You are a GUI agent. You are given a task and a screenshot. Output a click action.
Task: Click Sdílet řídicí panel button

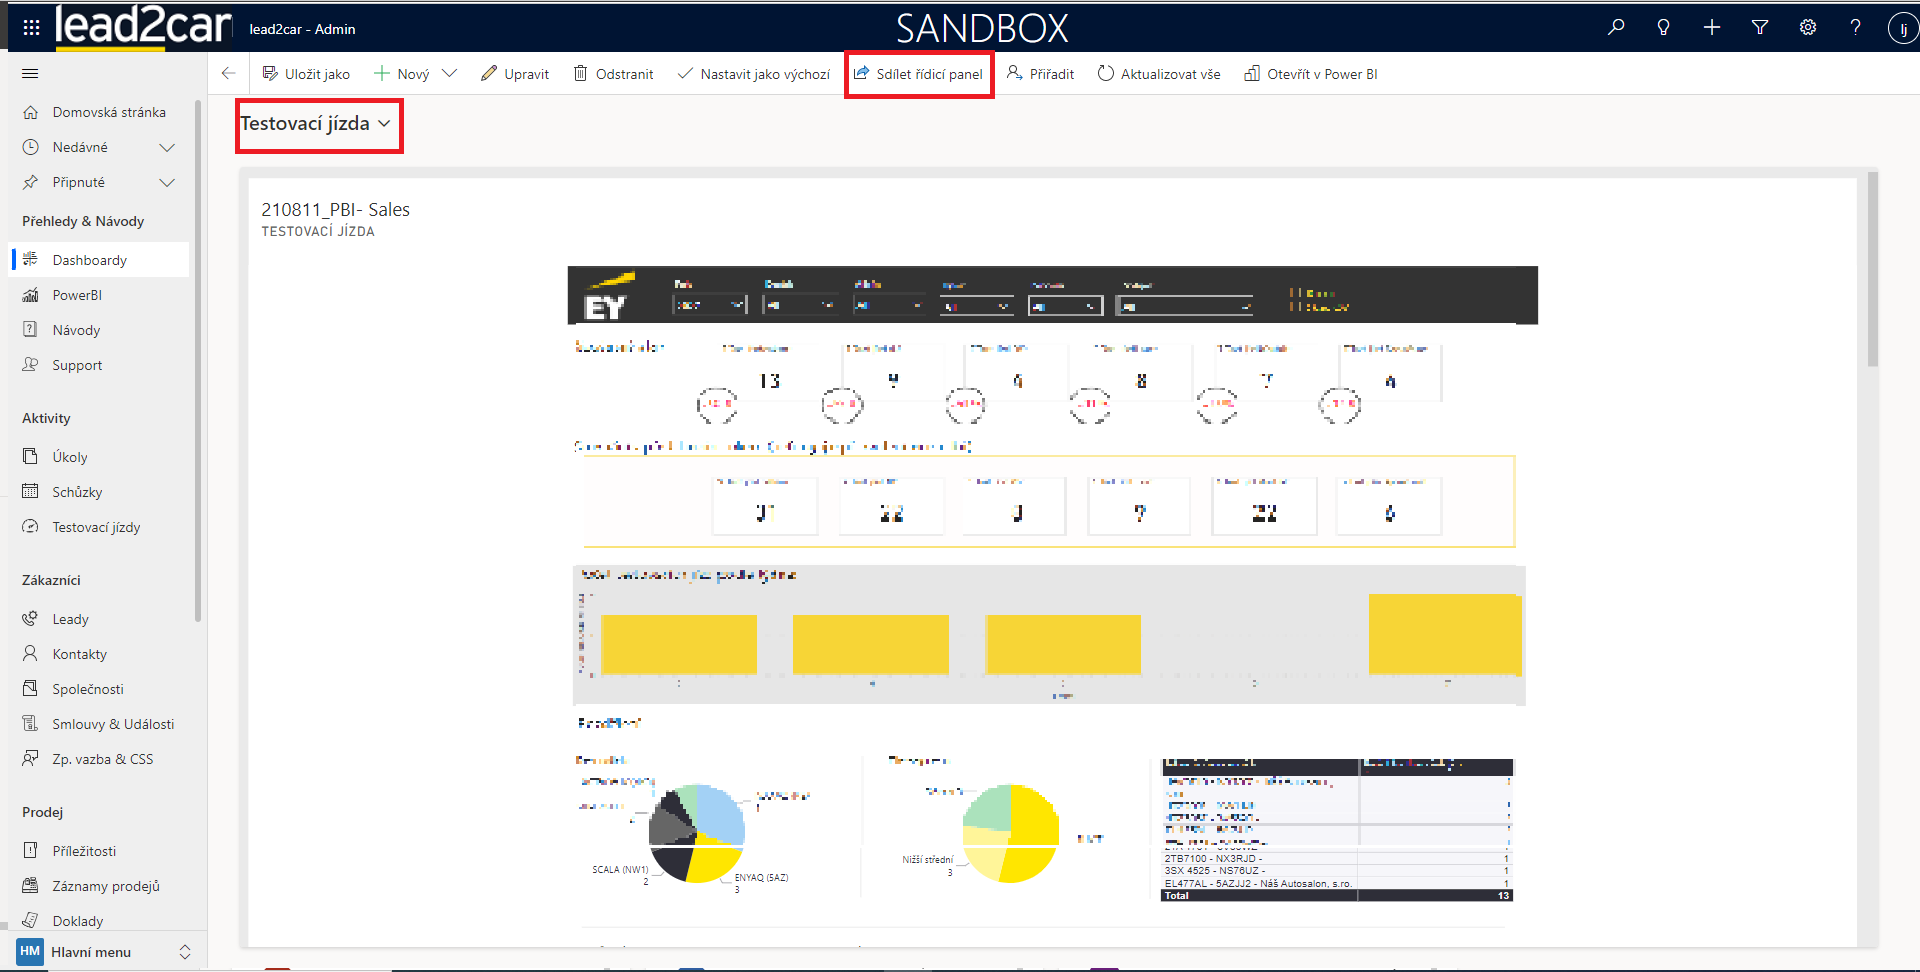point(918,74)
